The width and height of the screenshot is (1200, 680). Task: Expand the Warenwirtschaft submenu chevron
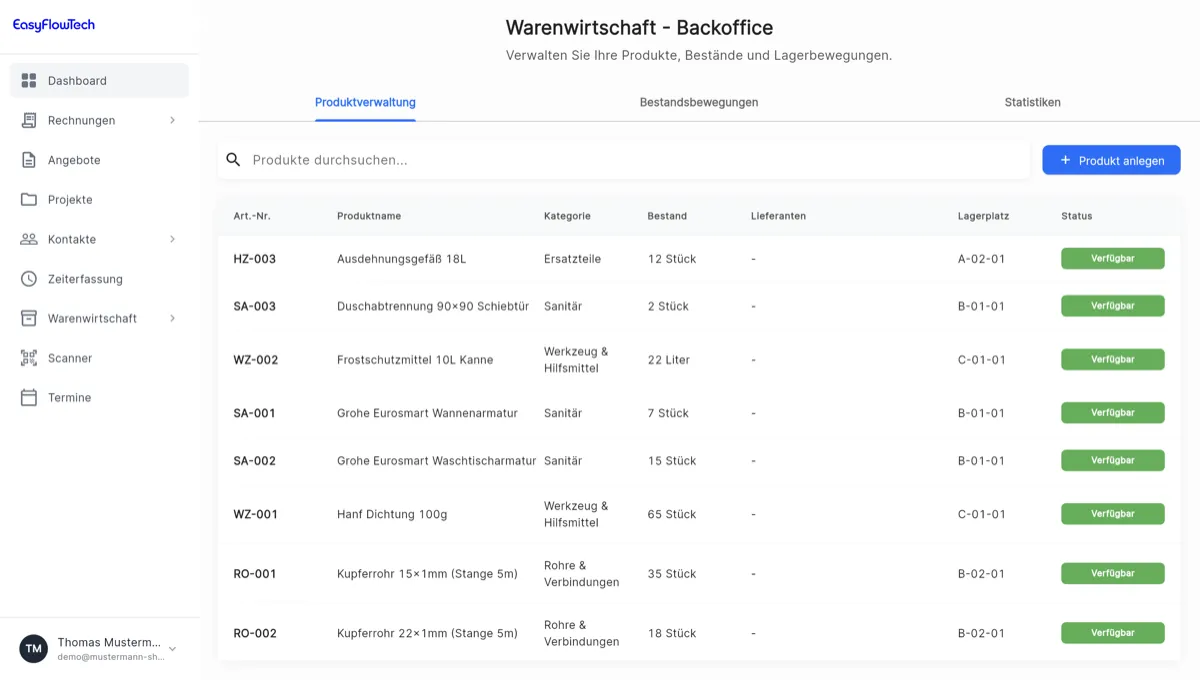171,318
